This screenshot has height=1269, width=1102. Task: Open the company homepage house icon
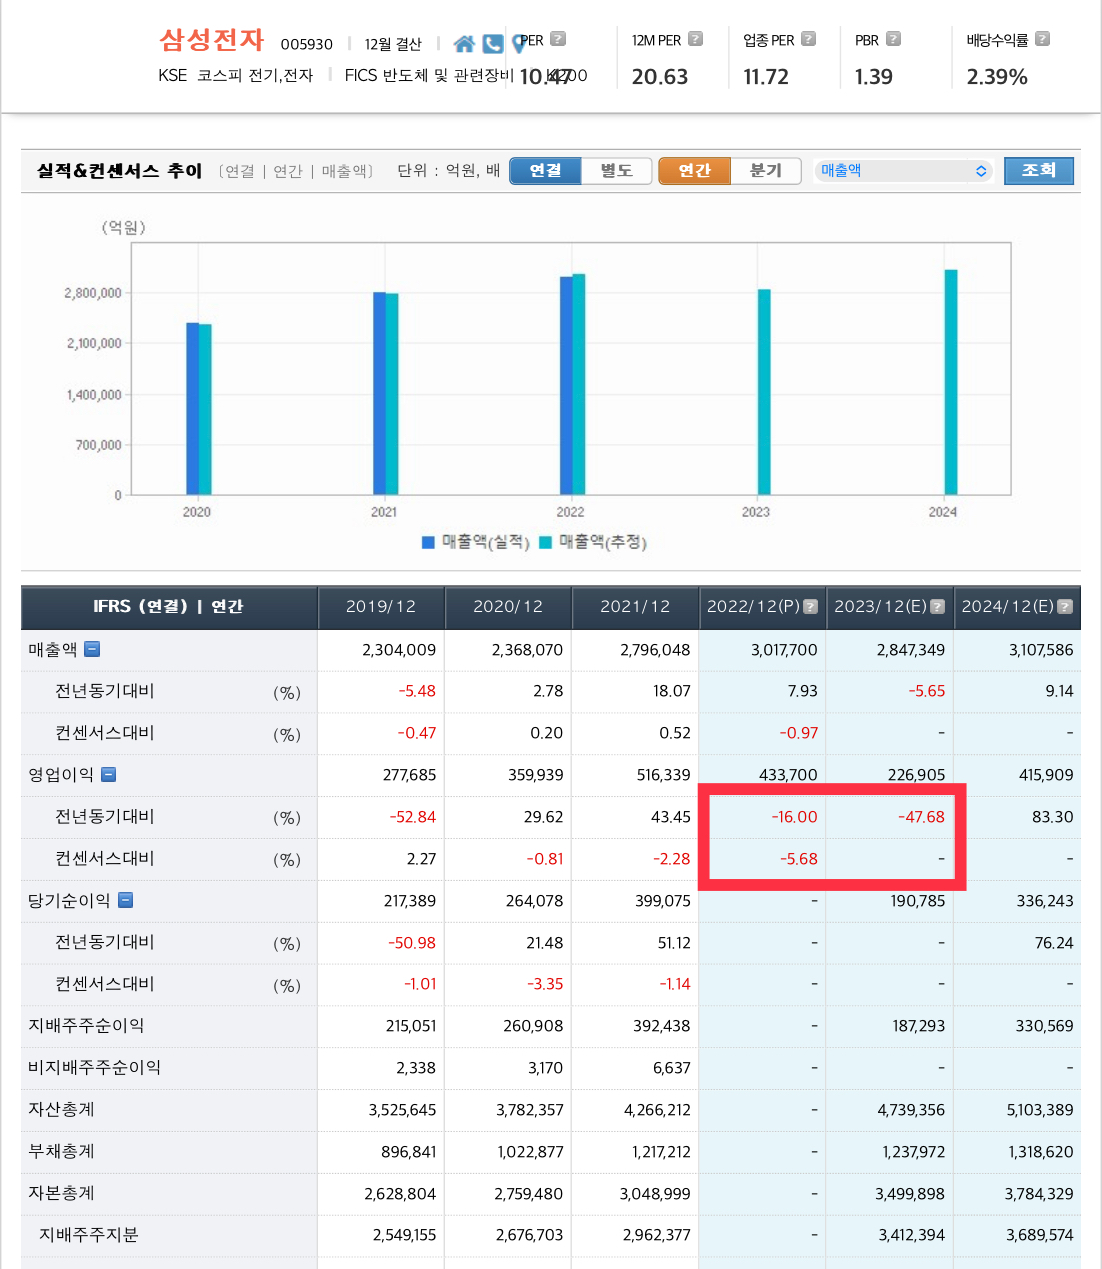(464, 44)
